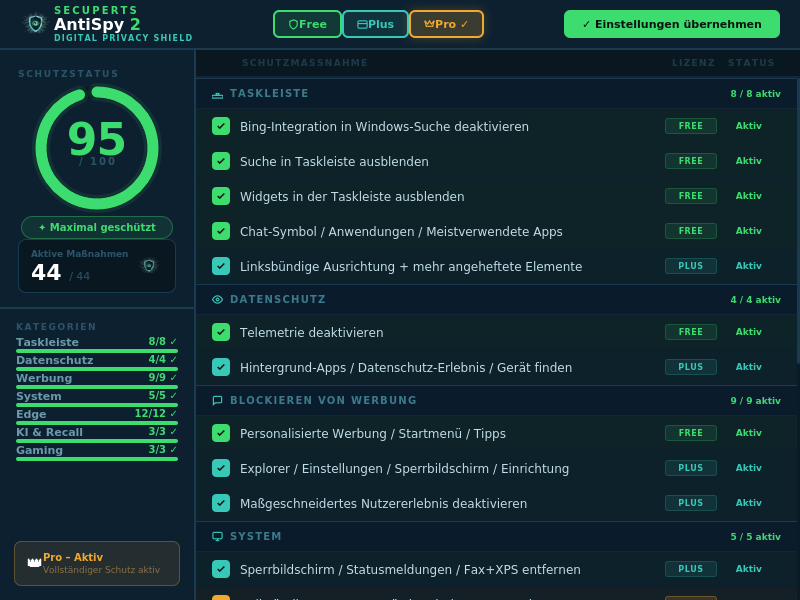This screenshot has width=800, height=600.
Task: Click the monitor icon beside SYSTEM
Action: (217, 536)
